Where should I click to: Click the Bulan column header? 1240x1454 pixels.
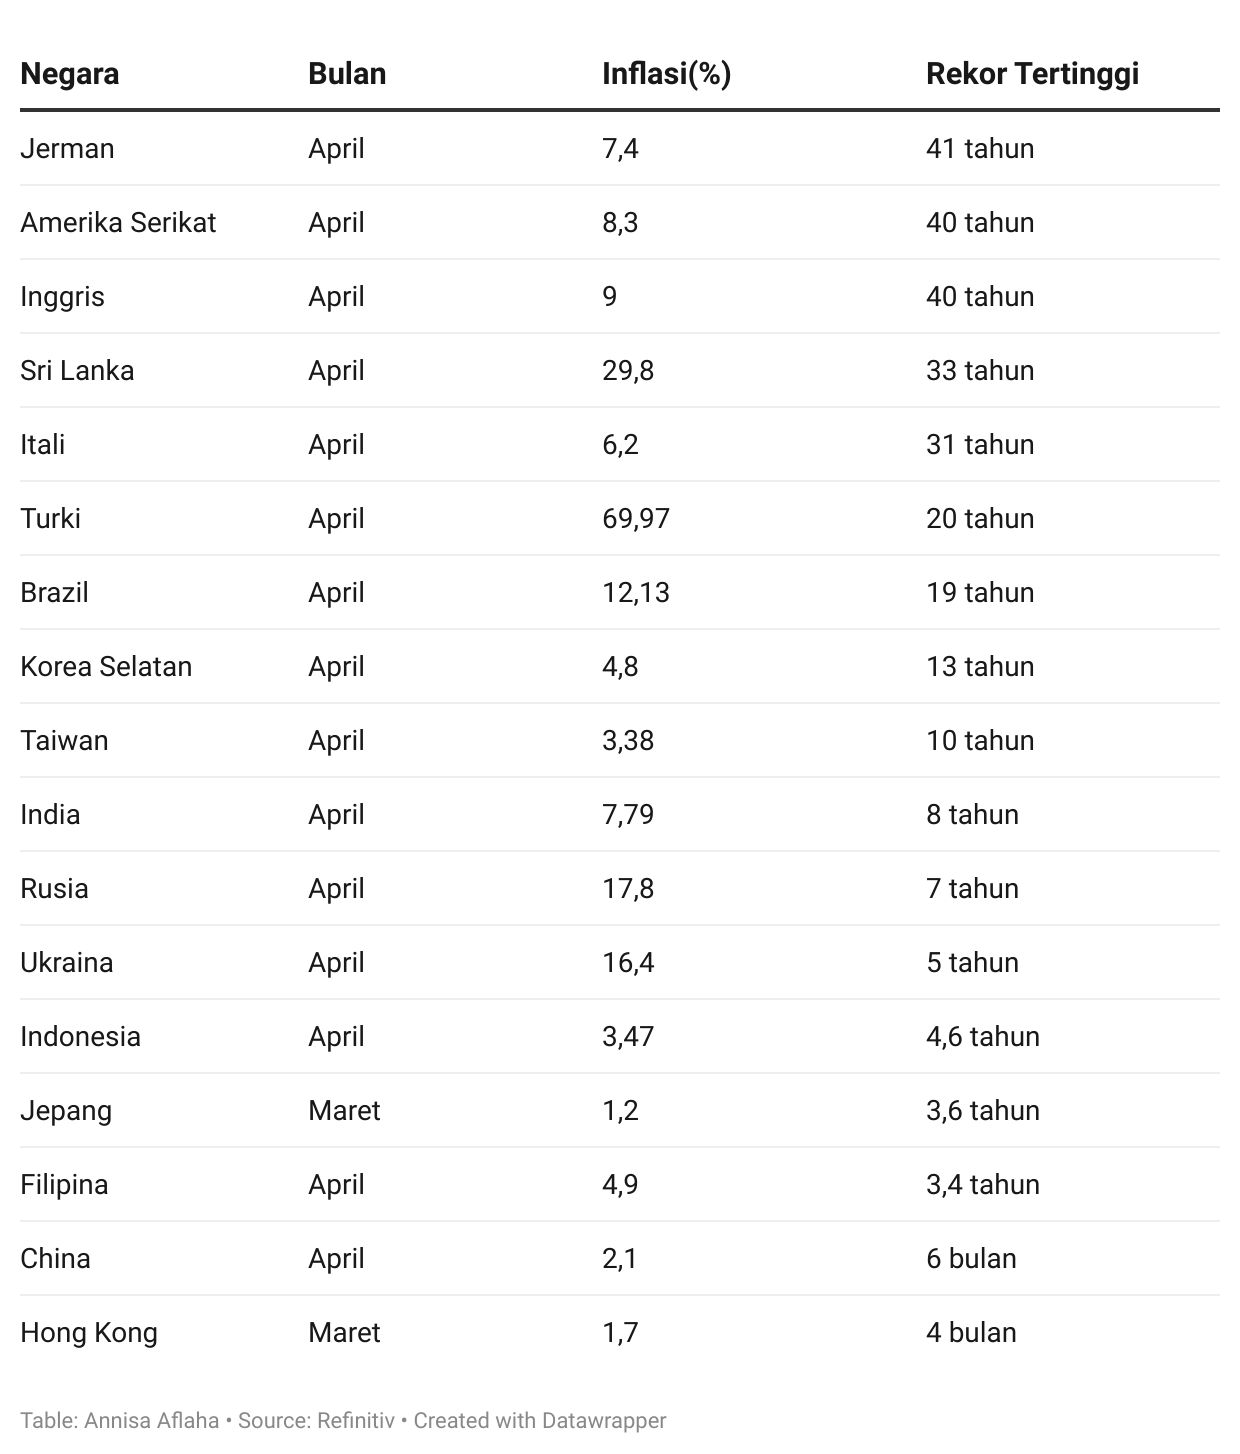point(347,74)
